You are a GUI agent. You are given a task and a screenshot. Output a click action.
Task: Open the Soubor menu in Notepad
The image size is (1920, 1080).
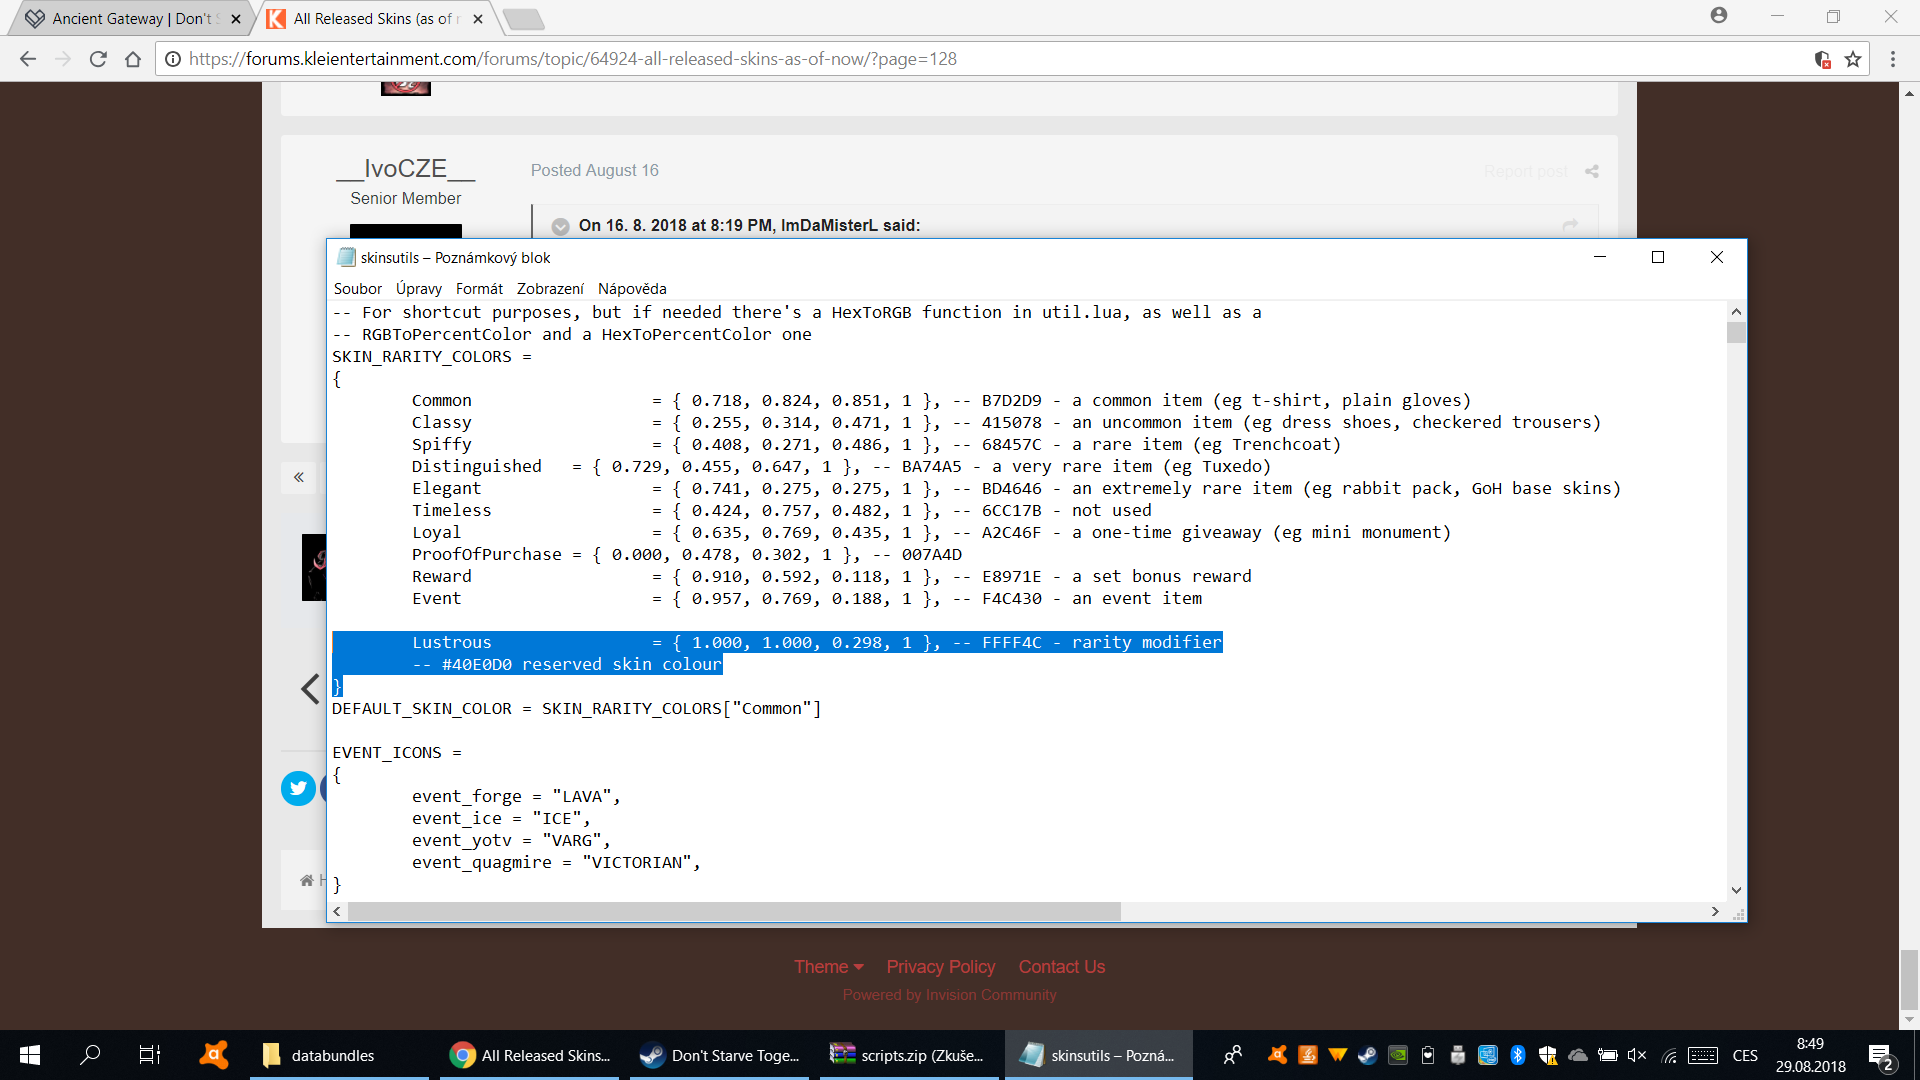pos(357,289)
